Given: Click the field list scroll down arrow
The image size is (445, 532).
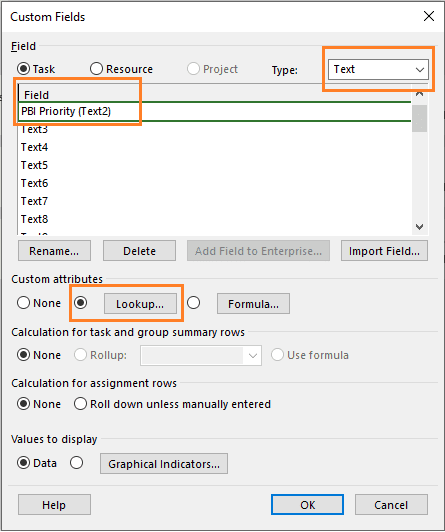Looking at the screenshot, I should coord(420,227).
